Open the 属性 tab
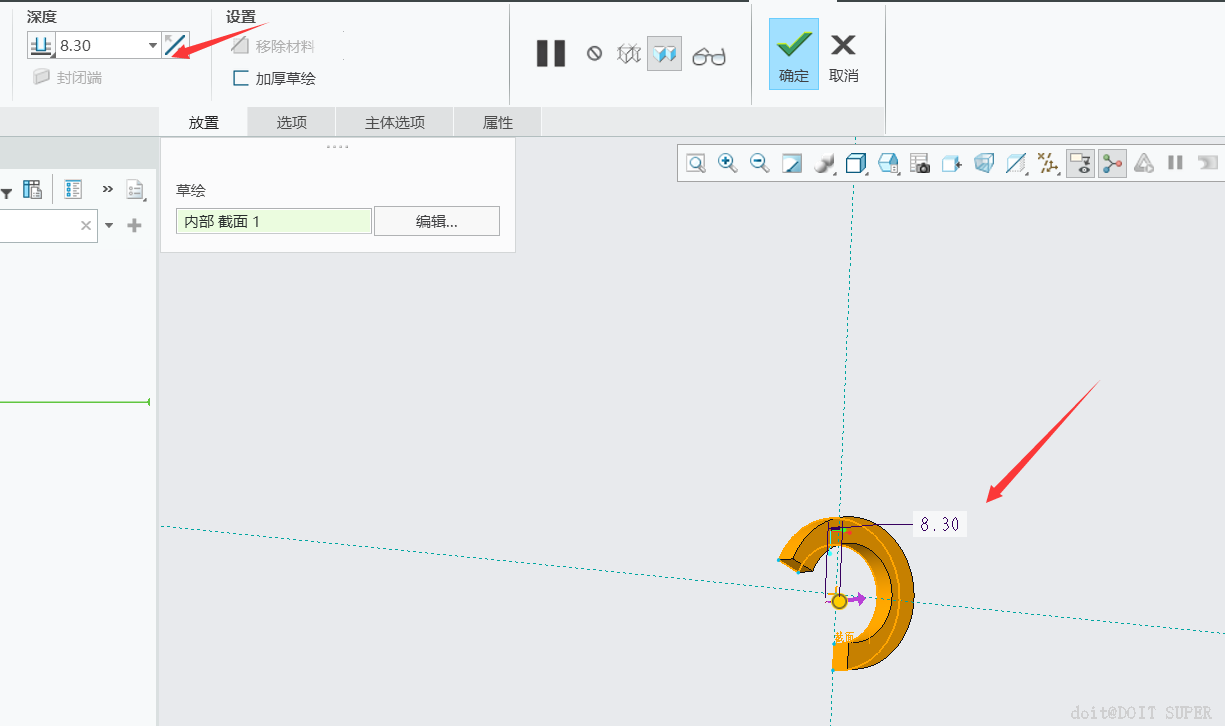 click(x=498, y=122)
